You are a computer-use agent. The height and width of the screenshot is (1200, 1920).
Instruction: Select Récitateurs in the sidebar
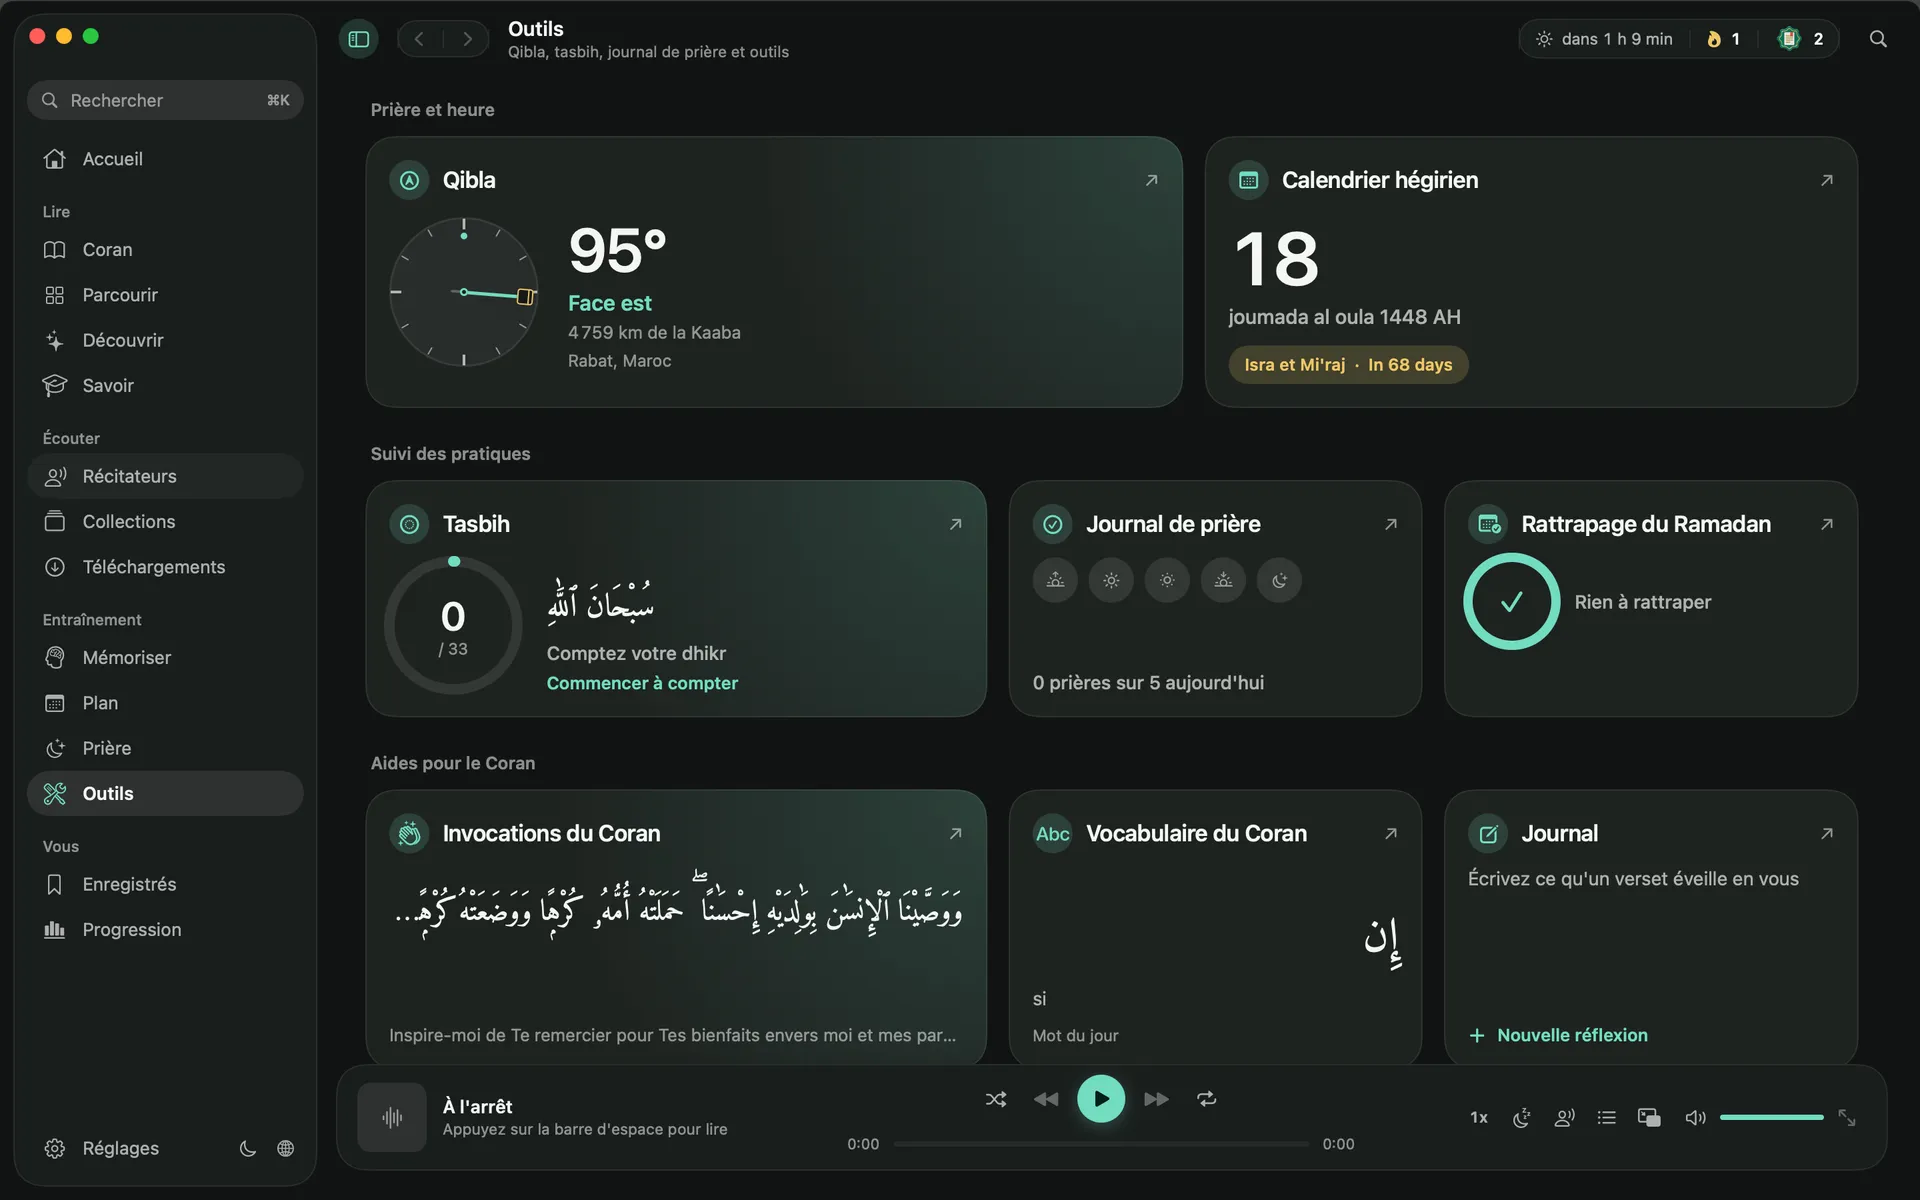pos(165,476)
